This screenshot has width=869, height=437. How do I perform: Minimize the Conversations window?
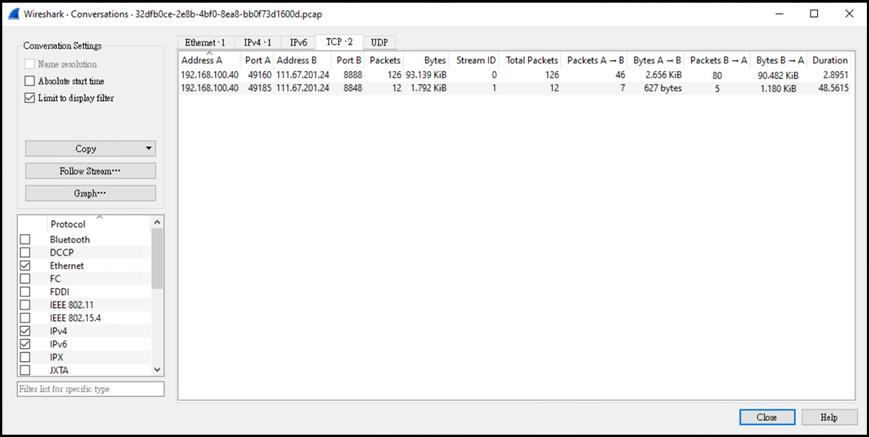(x=778, y=14)
